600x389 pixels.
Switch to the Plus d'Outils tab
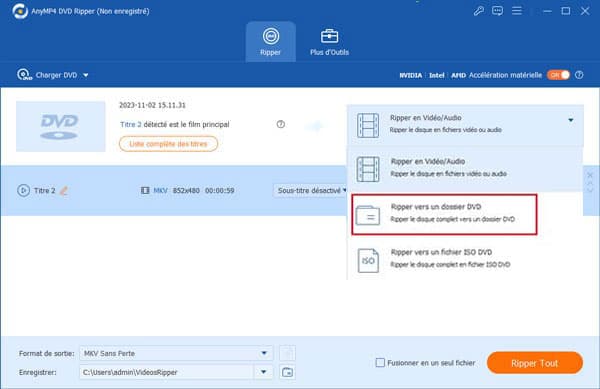[329, 42]
